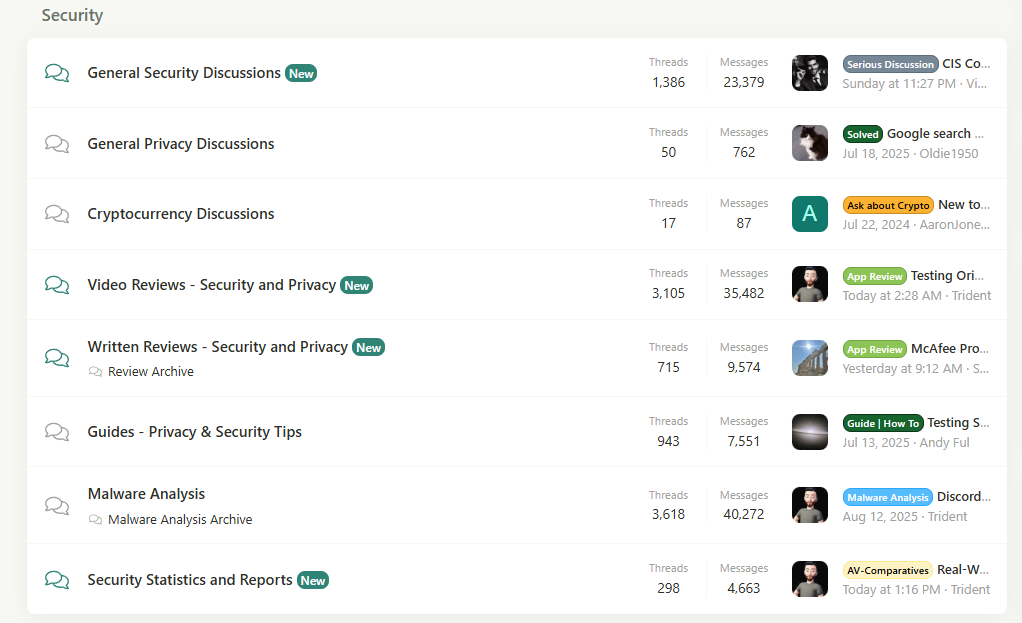Open the Security category heading
1022x623 pixels.
(x=72, y=16)
